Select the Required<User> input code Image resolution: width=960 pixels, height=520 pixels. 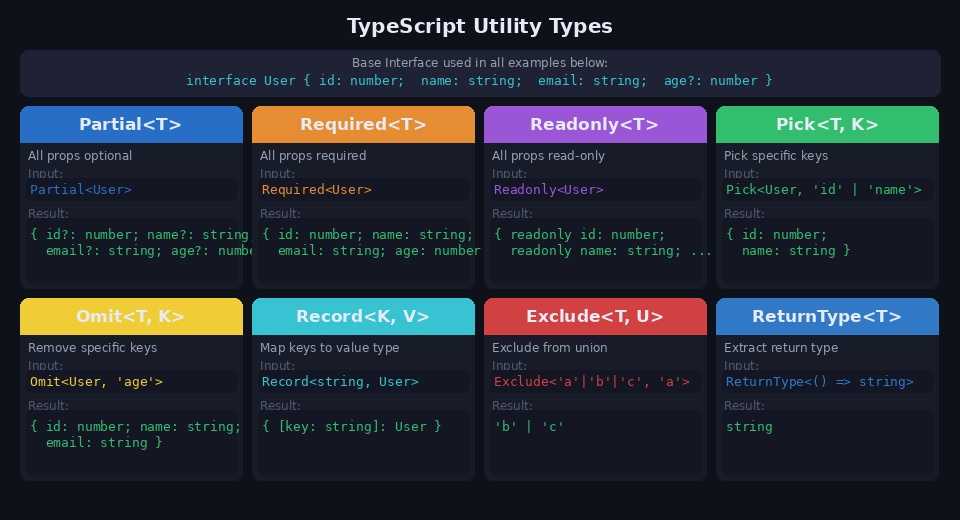[317, 190]
